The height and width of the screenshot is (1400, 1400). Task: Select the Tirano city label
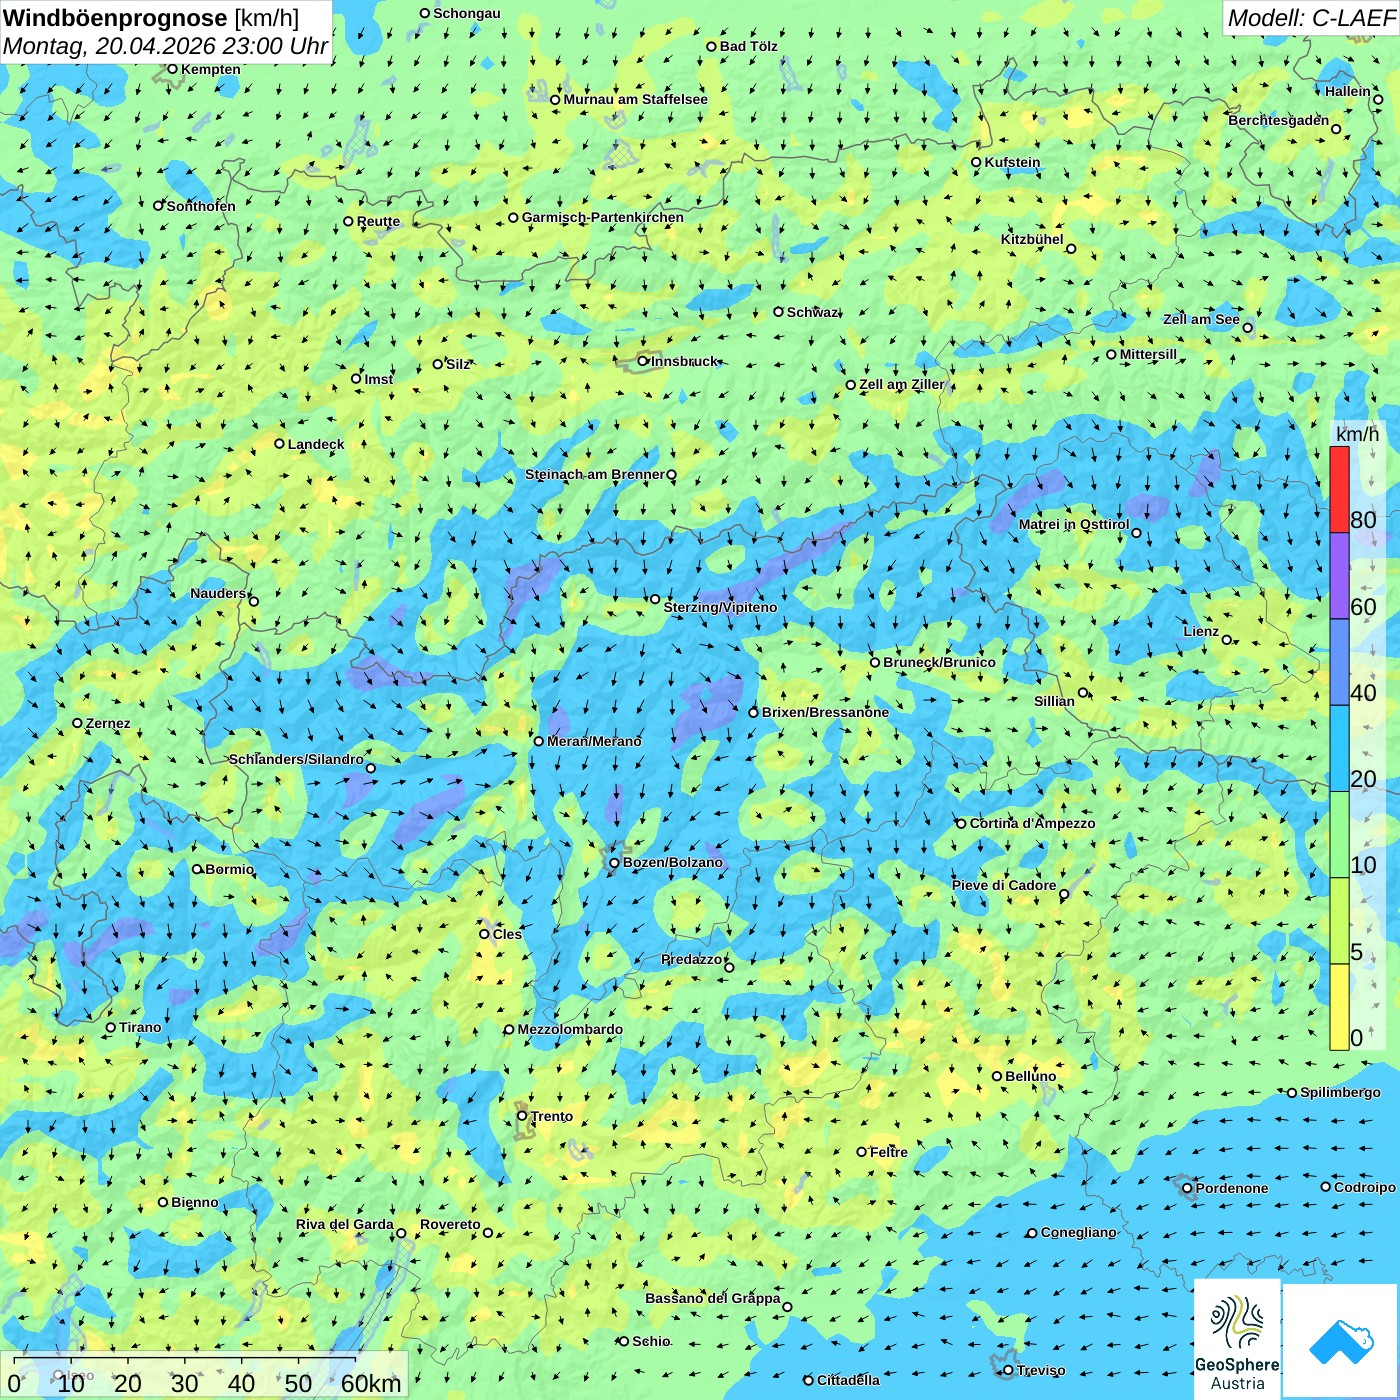click(140, 1027)
